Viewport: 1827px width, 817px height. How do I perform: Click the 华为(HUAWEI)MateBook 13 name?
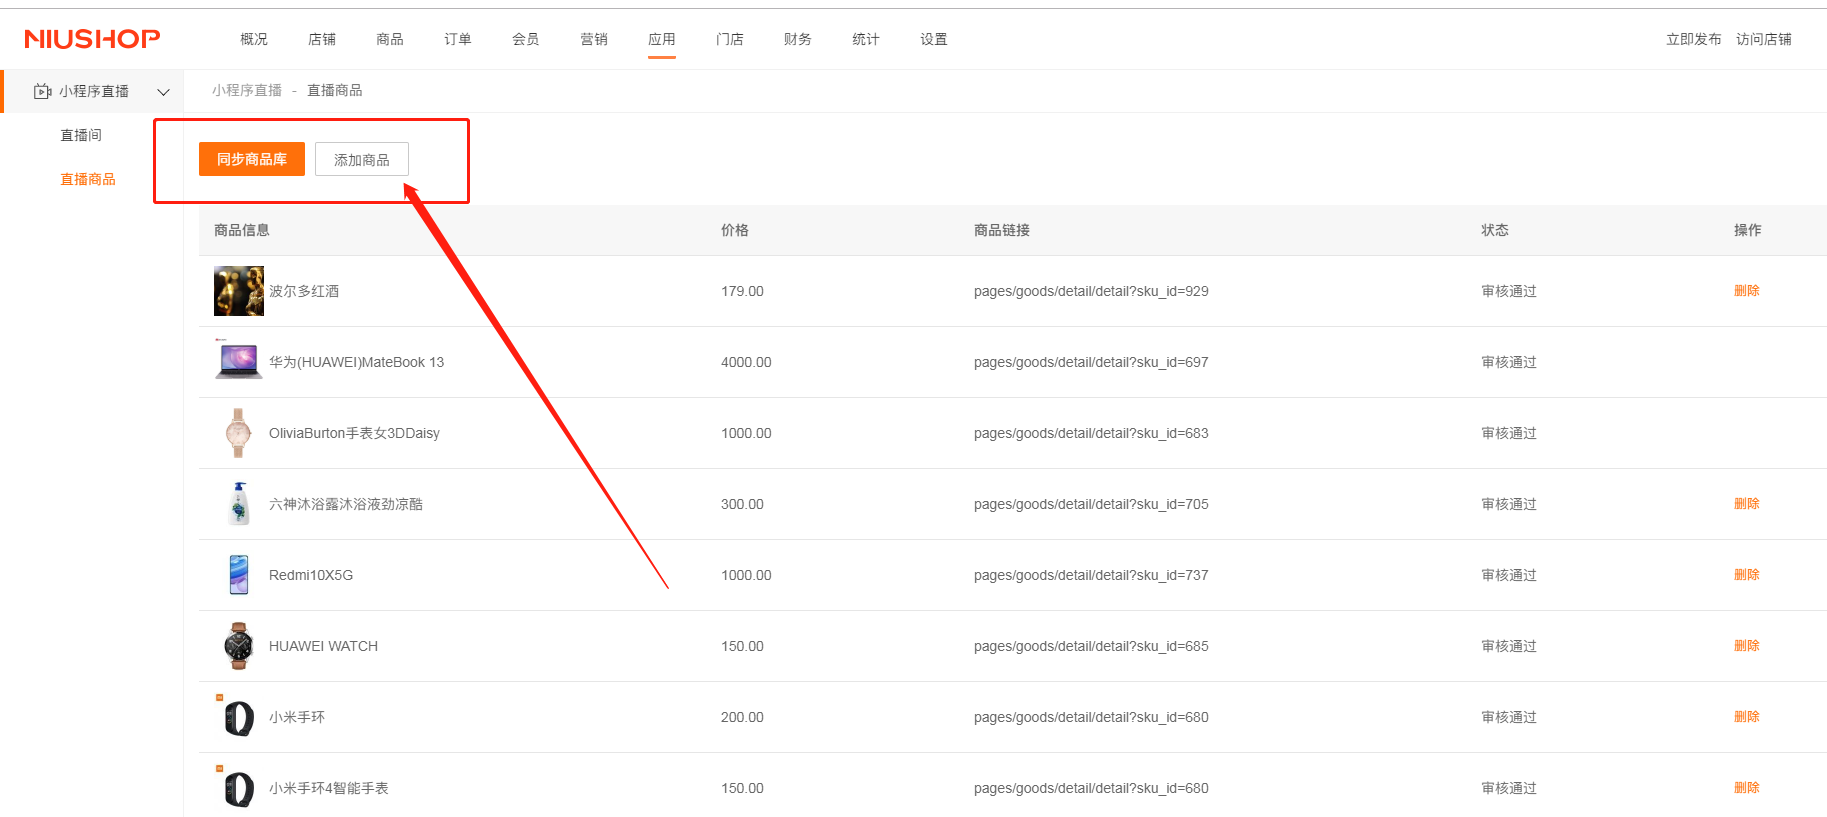(356, 362)
